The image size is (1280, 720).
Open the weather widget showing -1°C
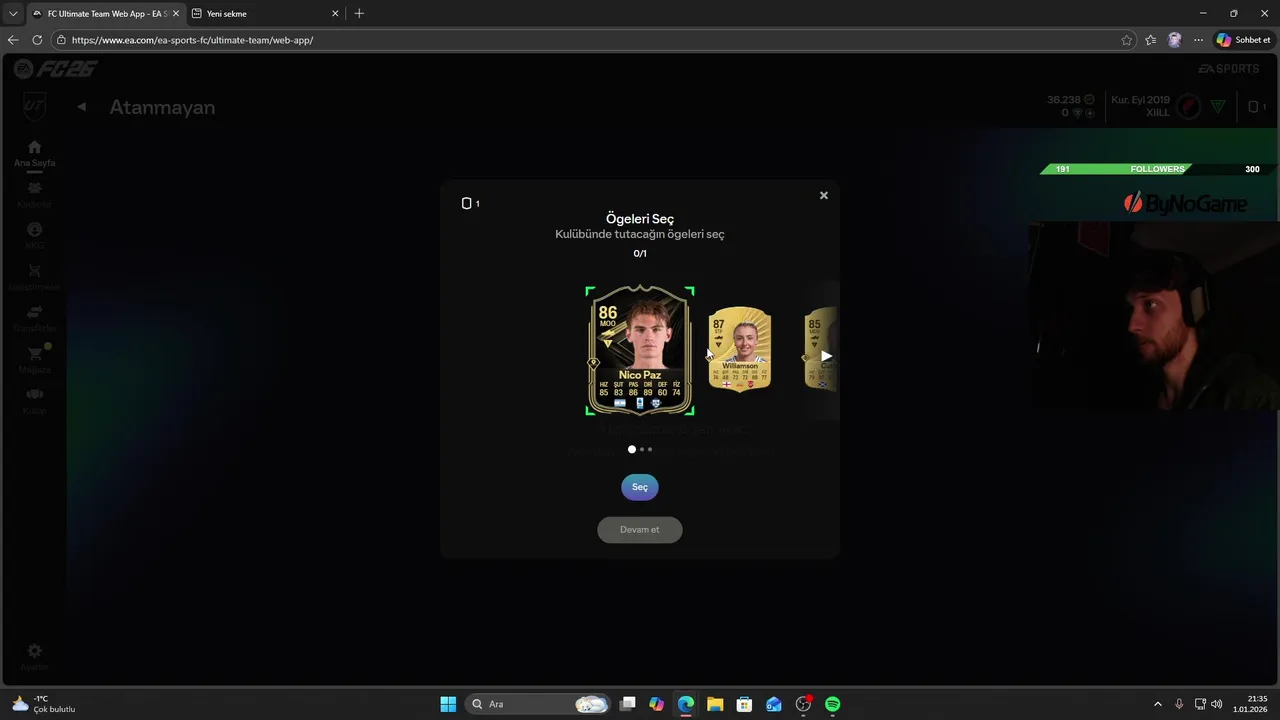pyautogui.click(x=44, y=704)
